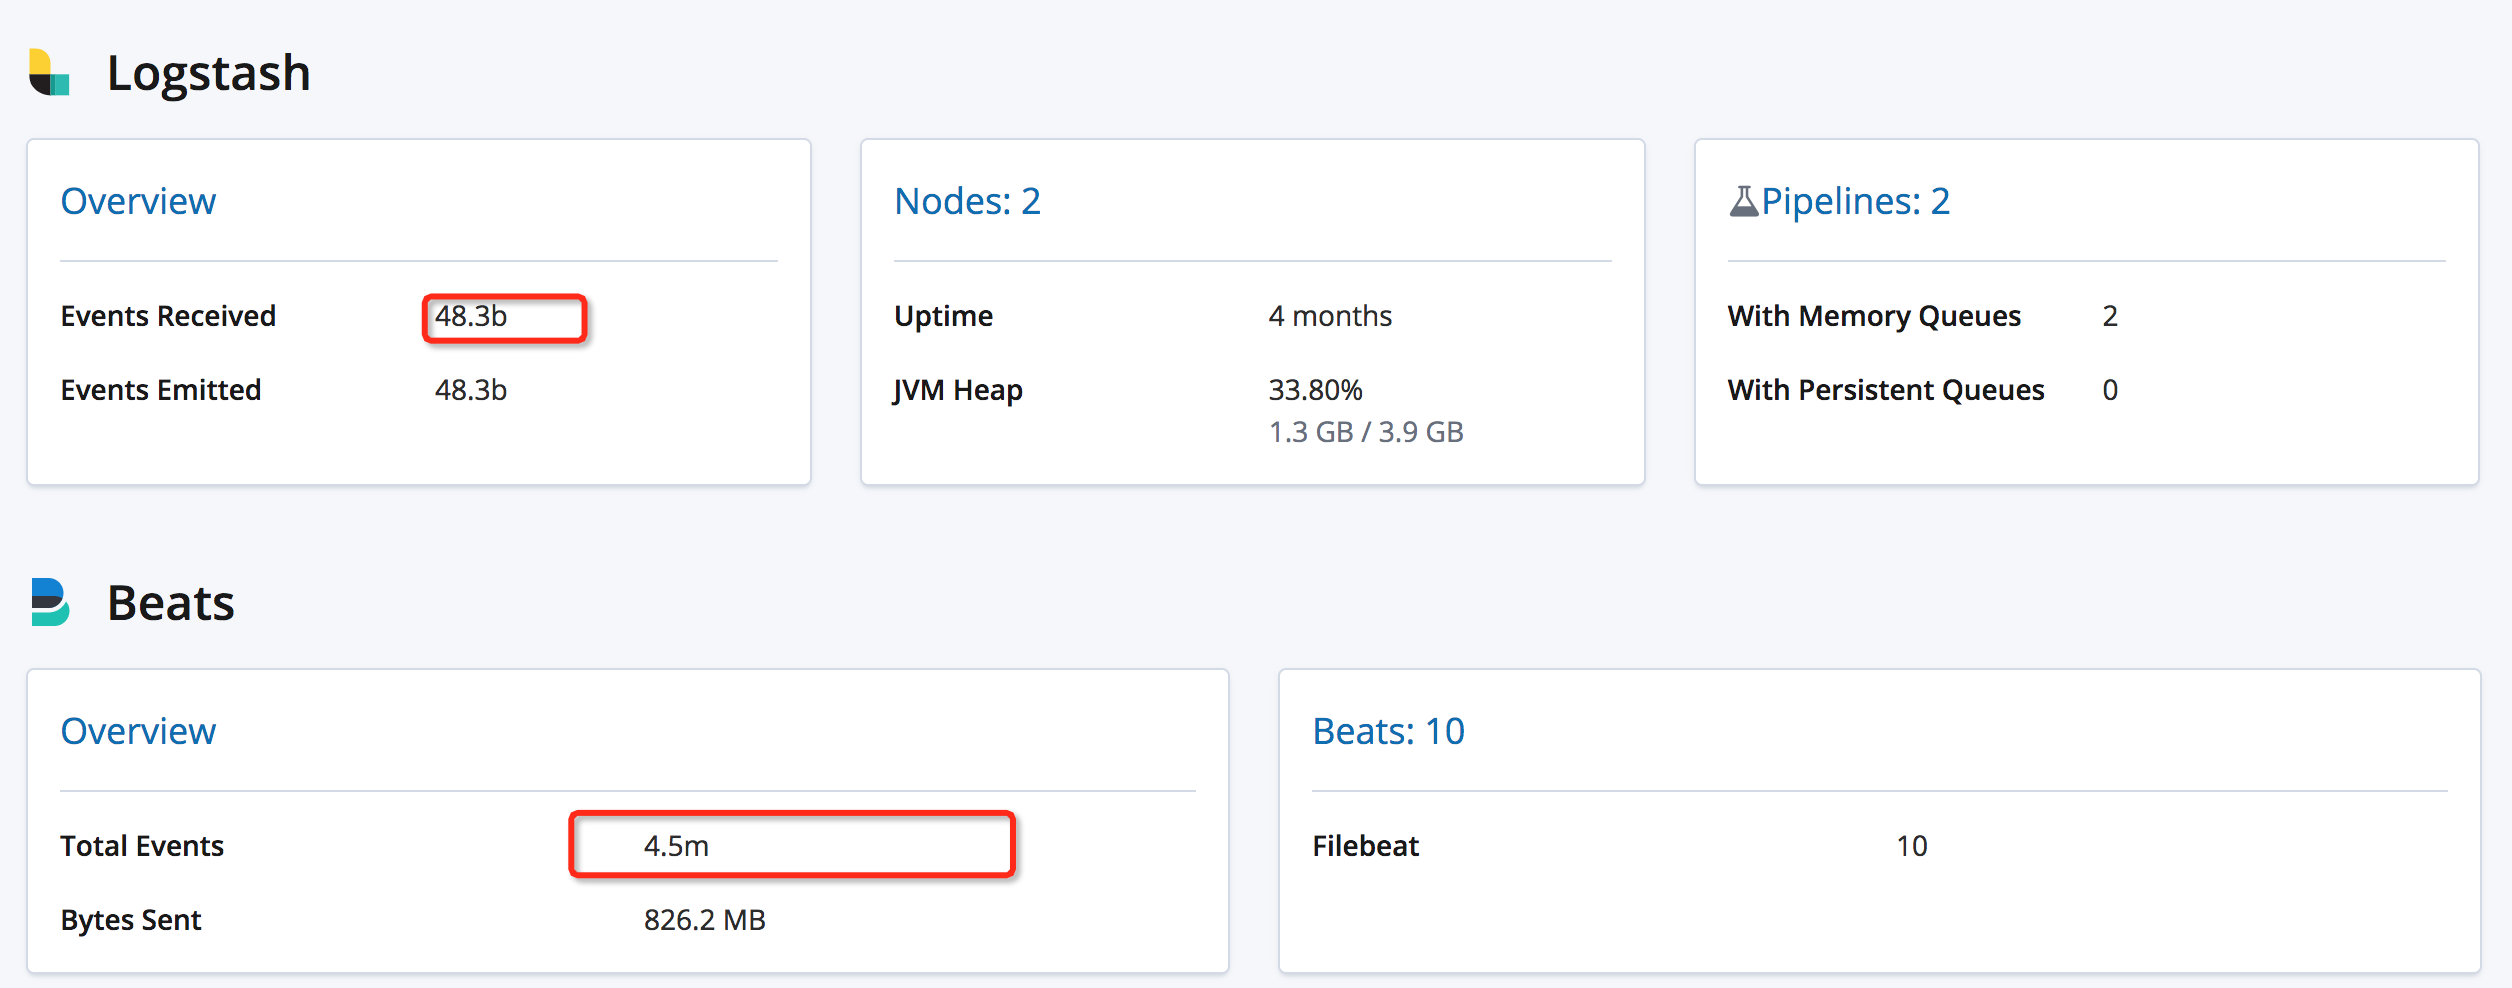Select the Events Emitted value 48.3b
The height and width of the screenshot is (988, 2512).
pos(471,390)
